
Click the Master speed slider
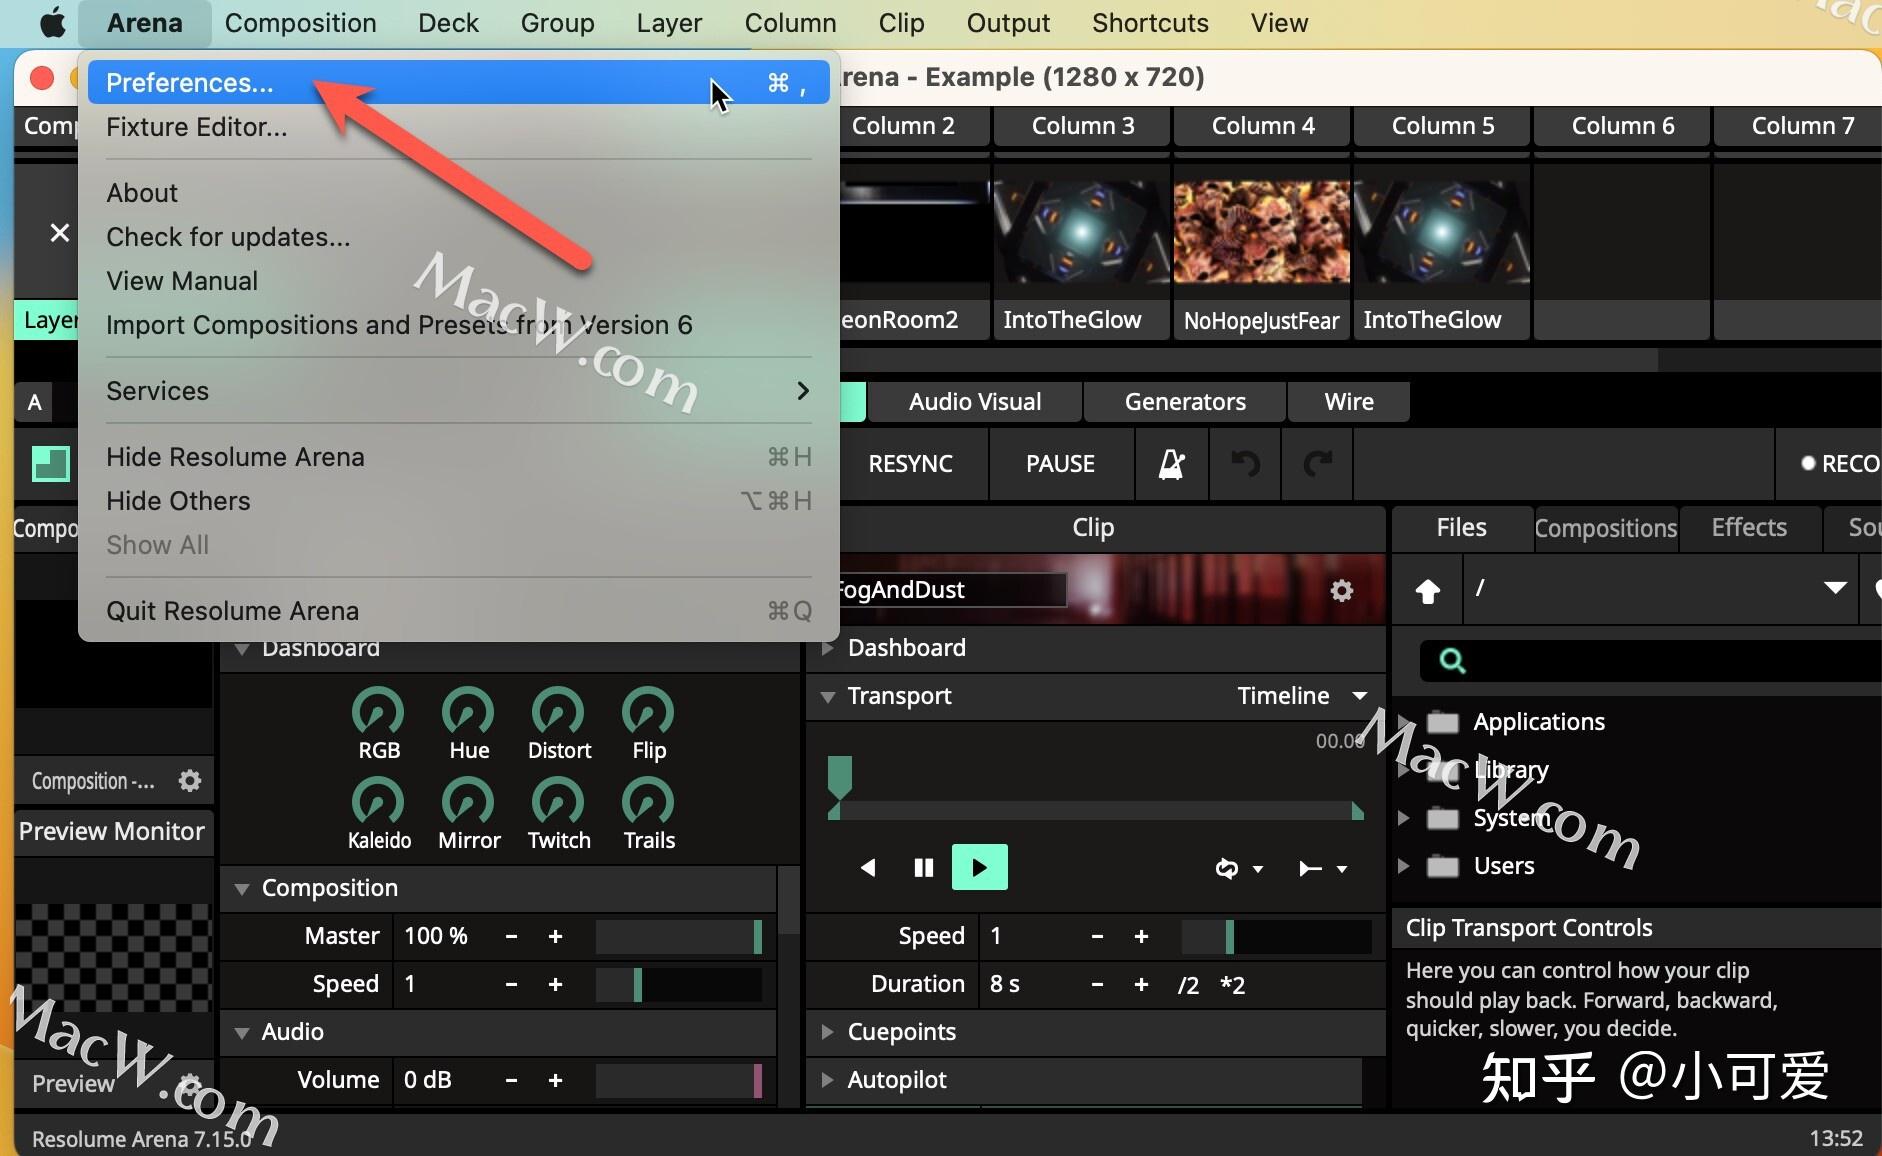pos(678,936)
